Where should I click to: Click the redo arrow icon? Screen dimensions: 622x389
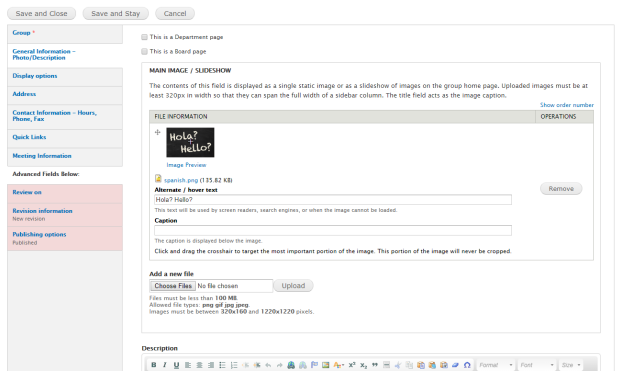click(280, 365)
